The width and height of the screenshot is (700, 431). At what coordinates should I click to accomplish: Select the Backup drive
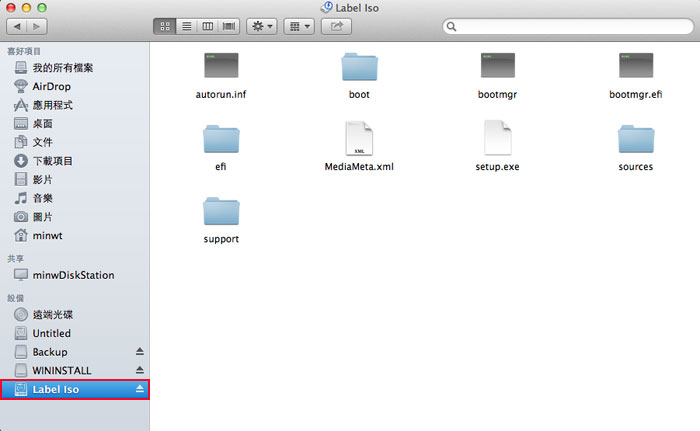click(x=75, y=352)
